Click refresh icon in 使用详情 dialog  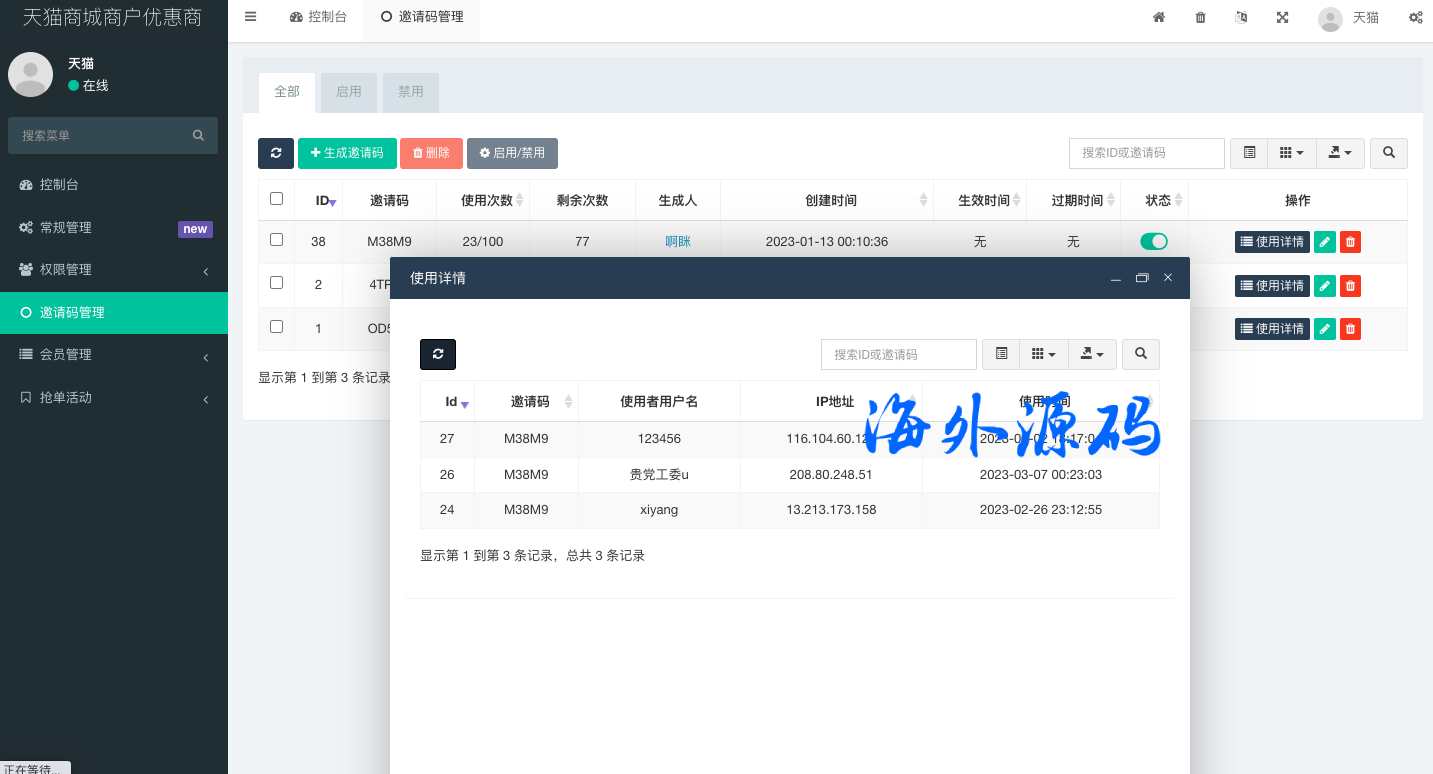click(x=438, y=354)
